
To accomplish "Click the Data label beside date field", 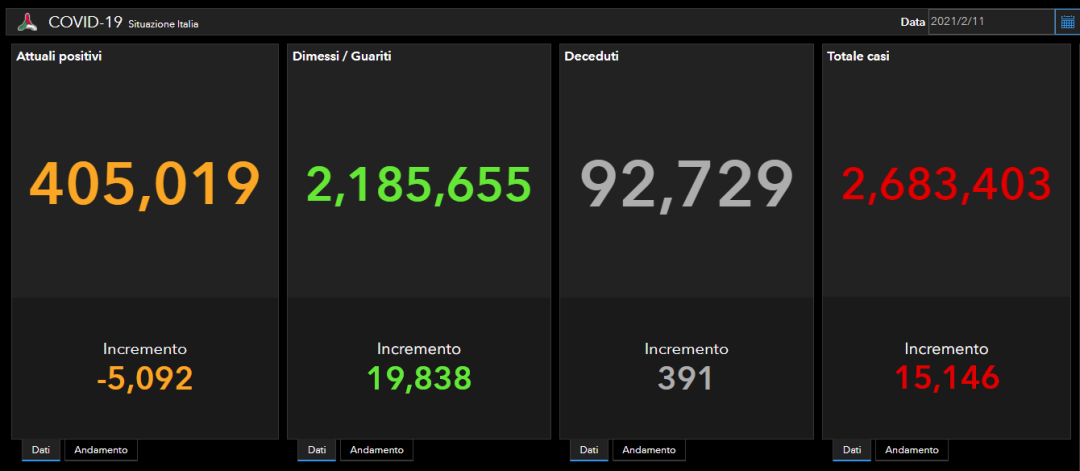I will point(913,22).
